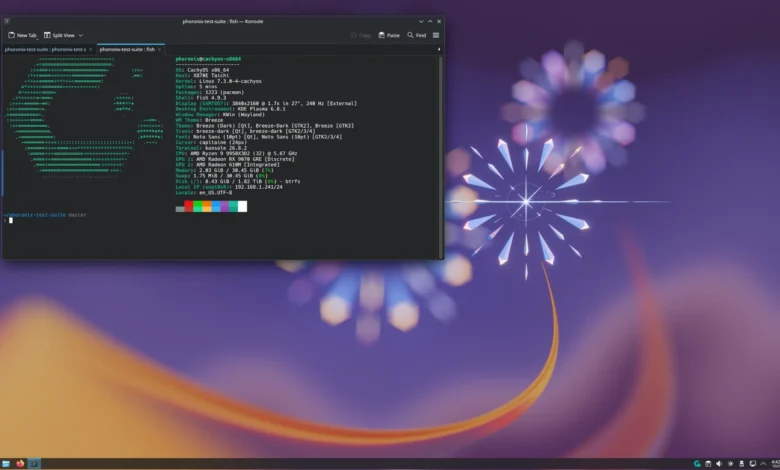This screenshot has width=780, height=470.
Task: Open the volume control tray icon
Action: pyautogui.click(x=719, y=464)
